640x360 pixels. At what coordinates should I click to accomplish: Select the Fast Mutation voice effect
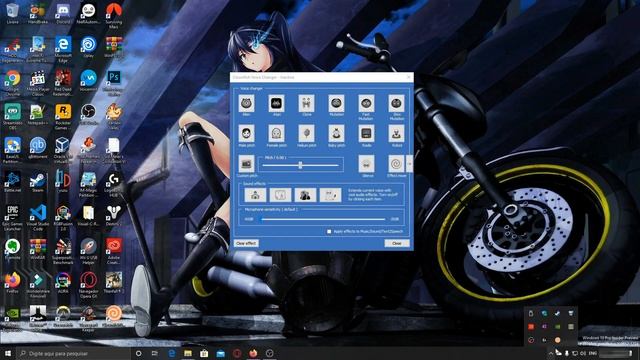[366, 103]
